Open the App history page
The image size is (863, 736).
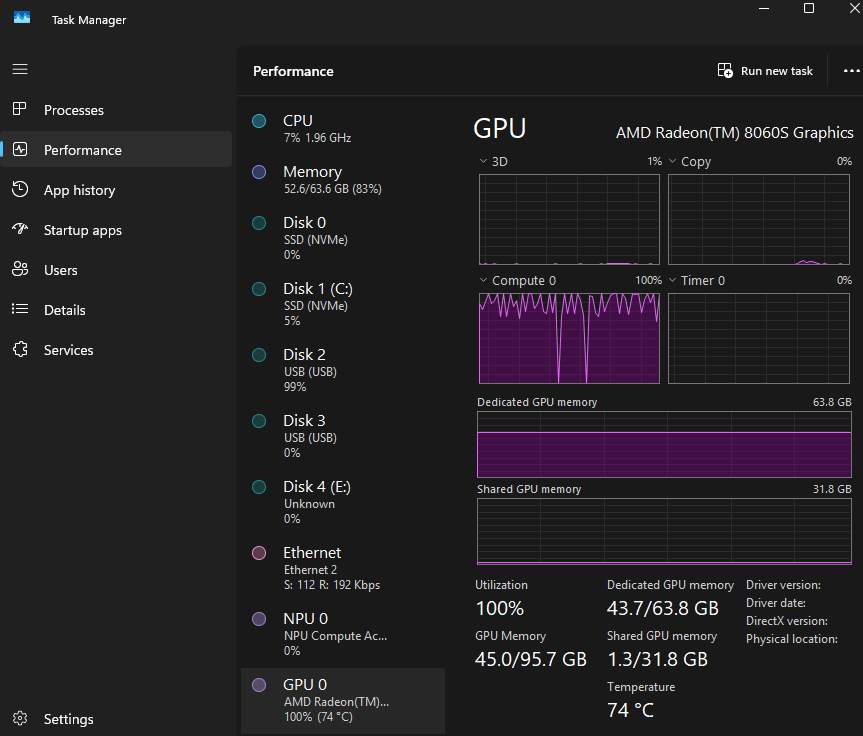116,189
